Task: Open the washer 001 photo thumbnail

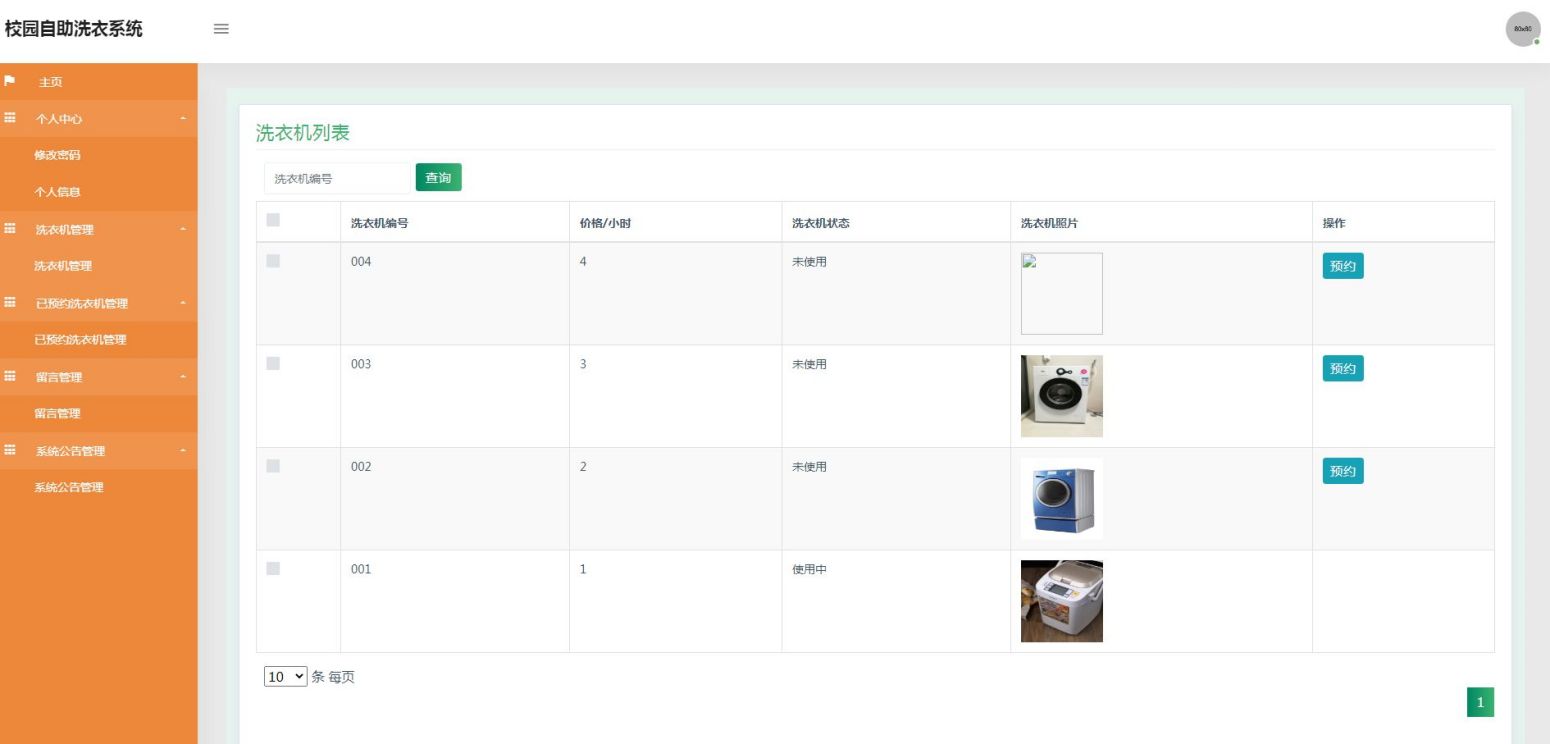Action: click(x=1061, y=601)
